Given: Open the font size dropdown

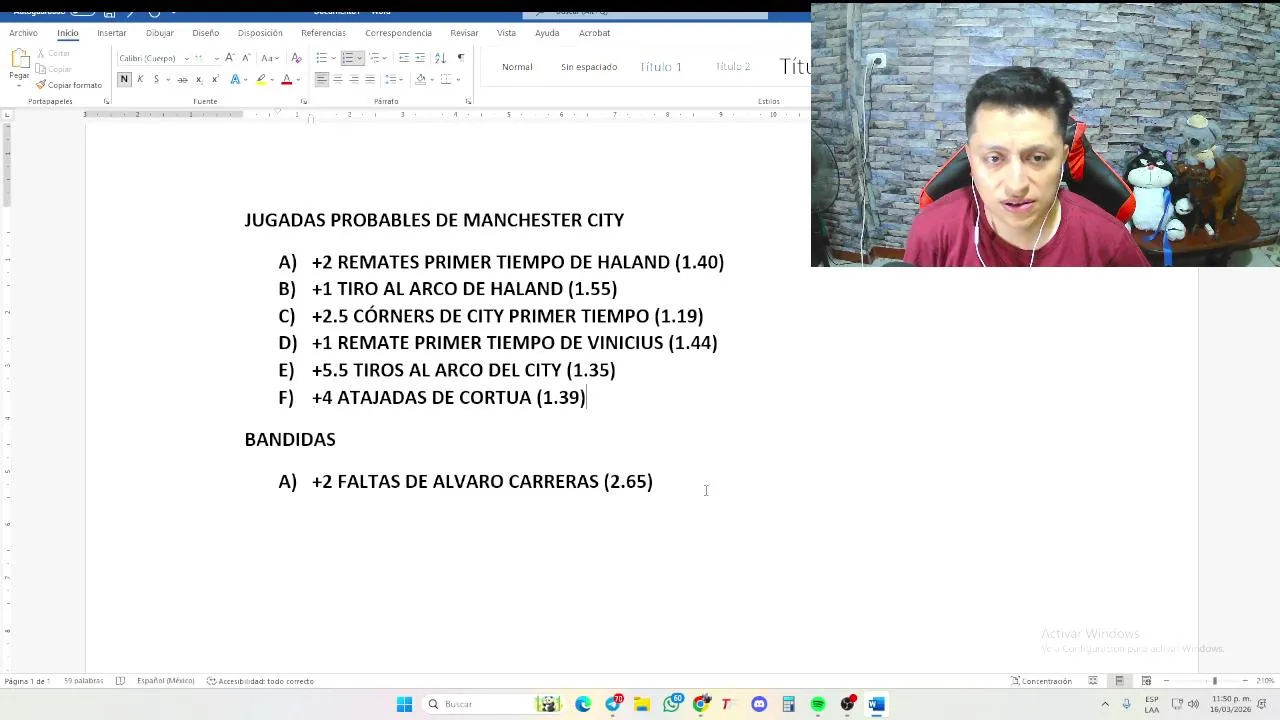Looking at the screenshot, I should point(216,58).
